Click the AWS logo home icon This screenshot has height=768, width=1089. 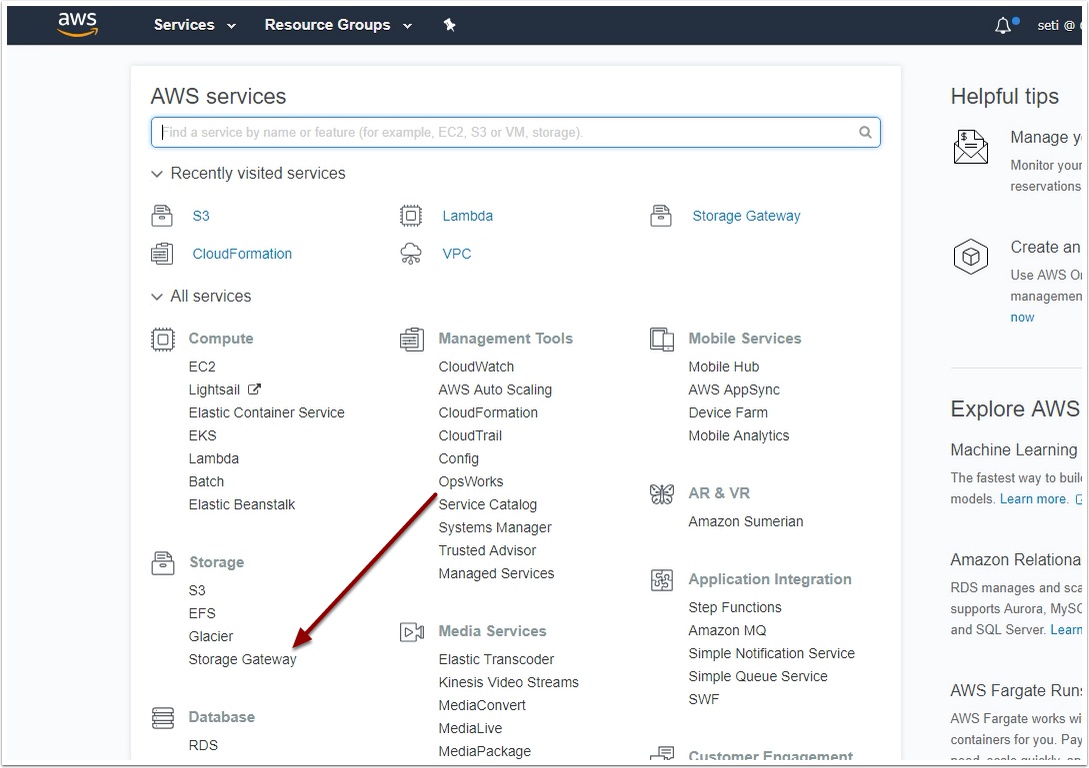(77, 24)
